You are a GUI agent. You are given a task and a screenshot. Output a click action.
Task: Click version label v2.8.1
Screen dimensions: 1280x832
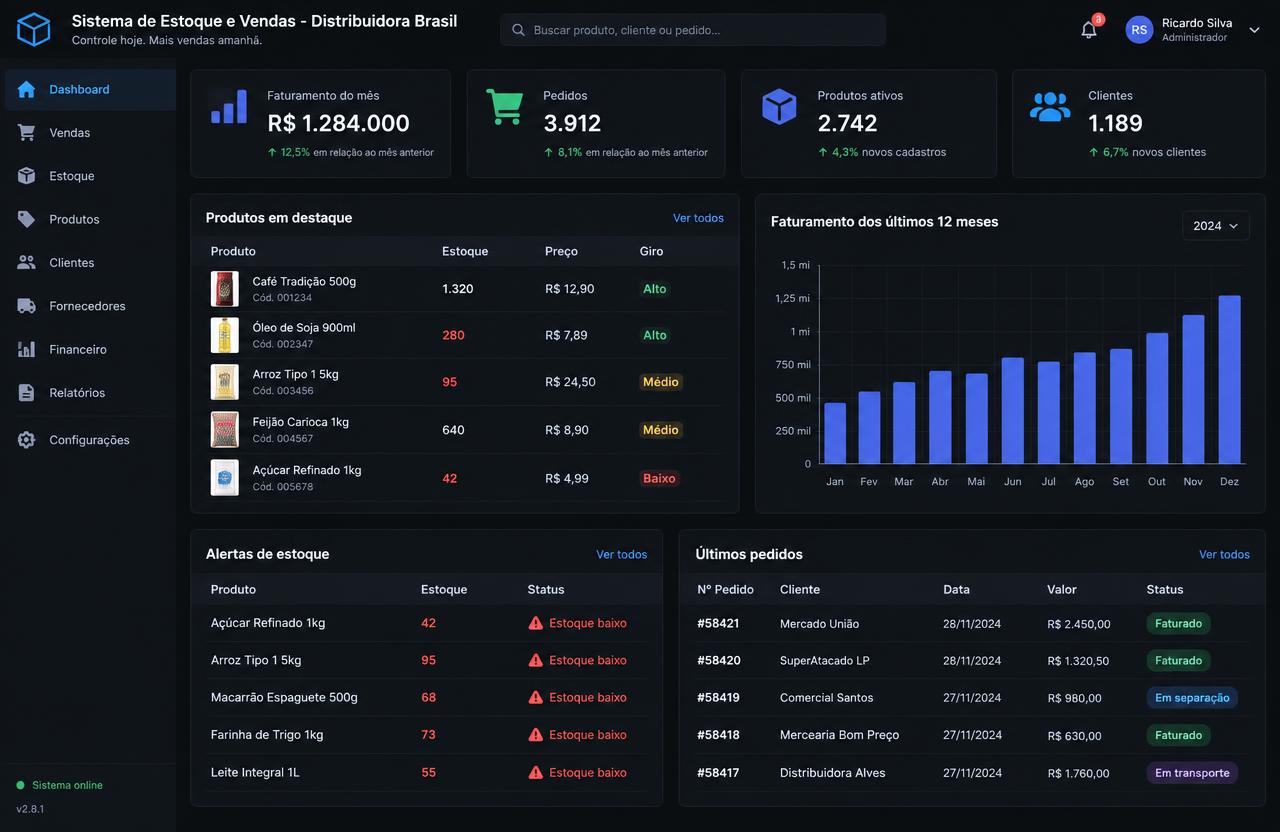pyautogui.click(x=30, y=809)
